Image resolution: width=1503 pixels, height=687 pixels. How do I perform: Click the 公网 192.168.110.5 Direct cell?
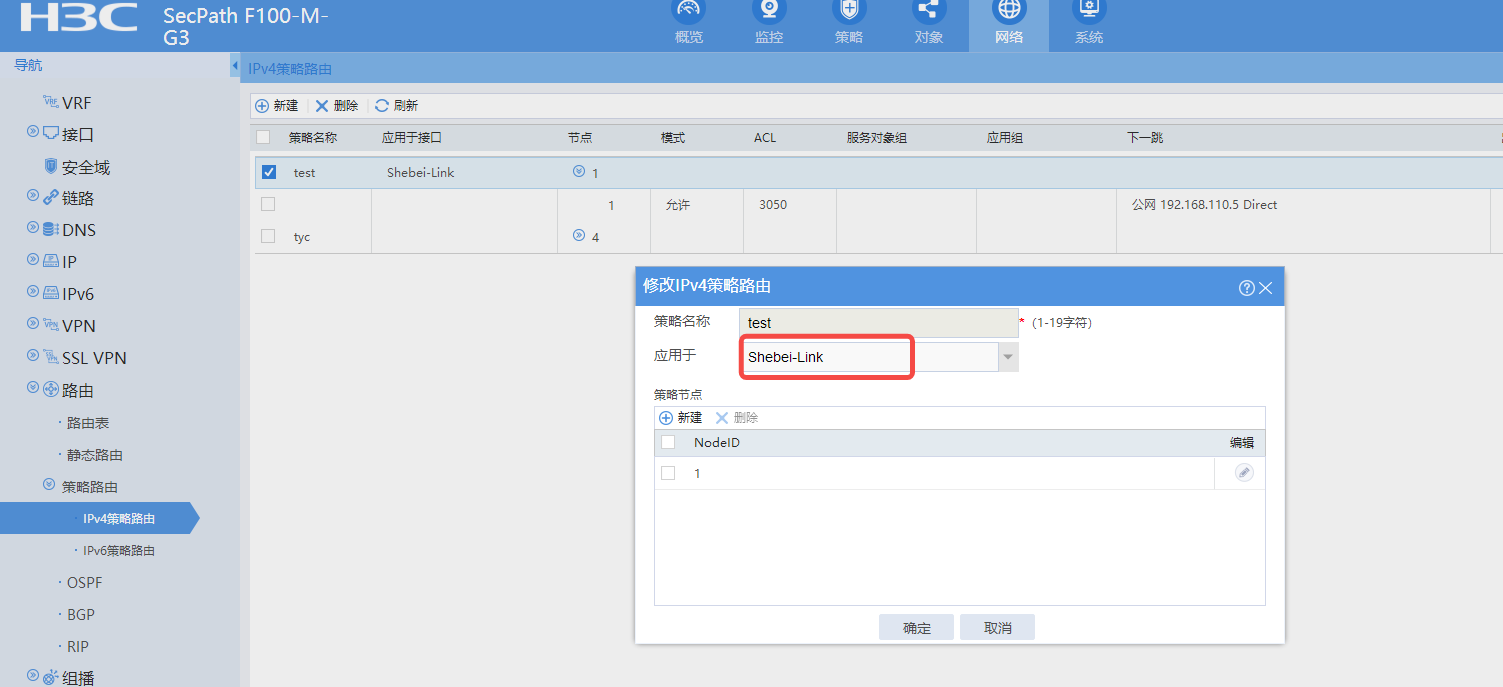point(1204,205)
